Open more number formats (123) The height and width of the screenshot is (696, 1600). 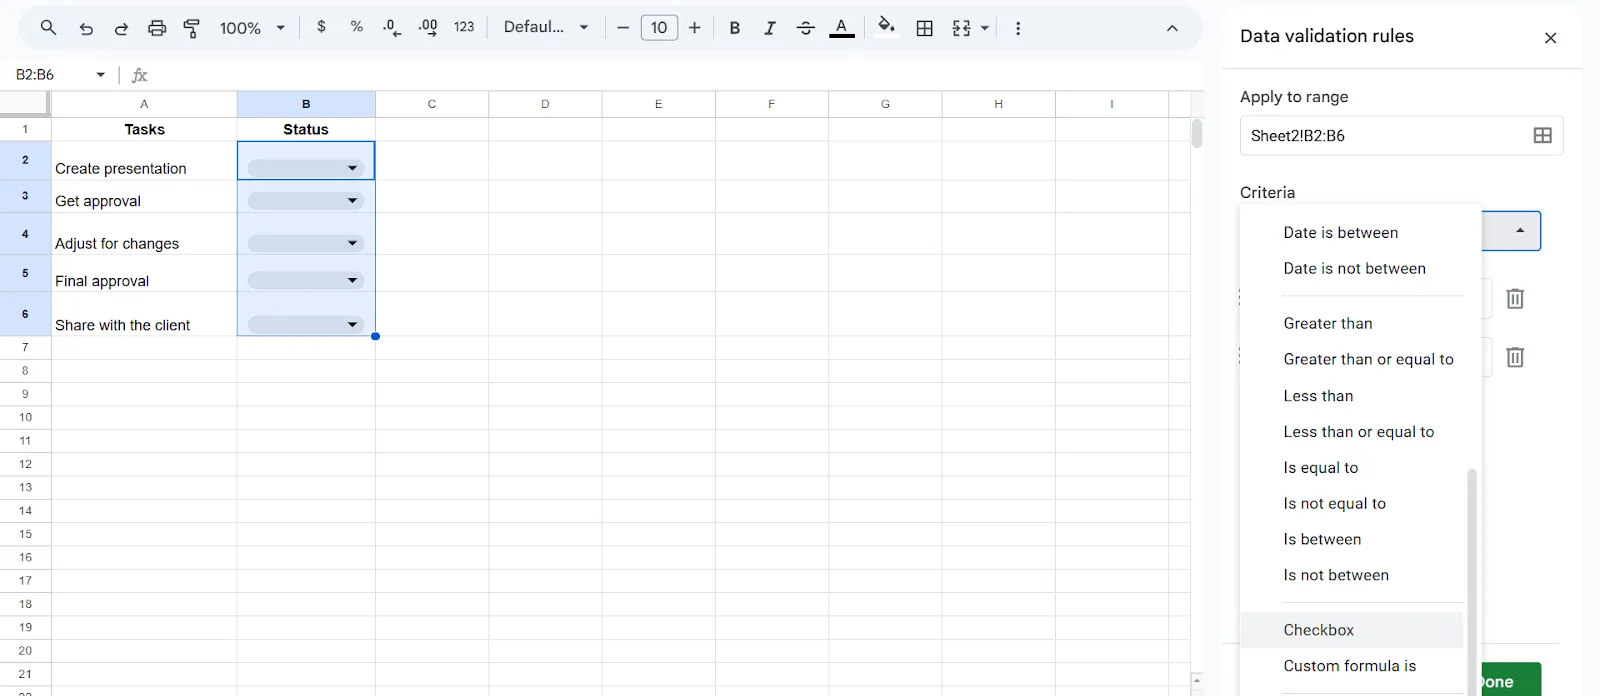click(464, 27)
